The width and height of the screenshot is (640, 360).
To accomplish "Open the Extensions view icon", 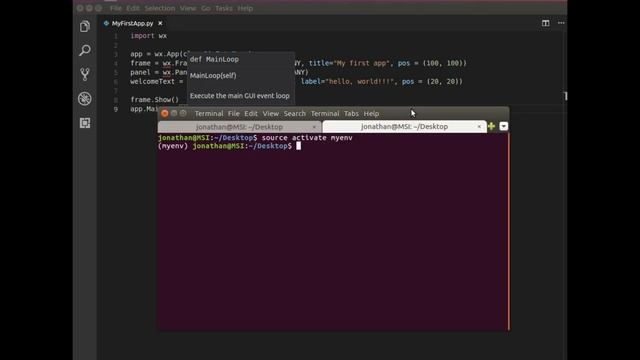I will pos(85,123).
